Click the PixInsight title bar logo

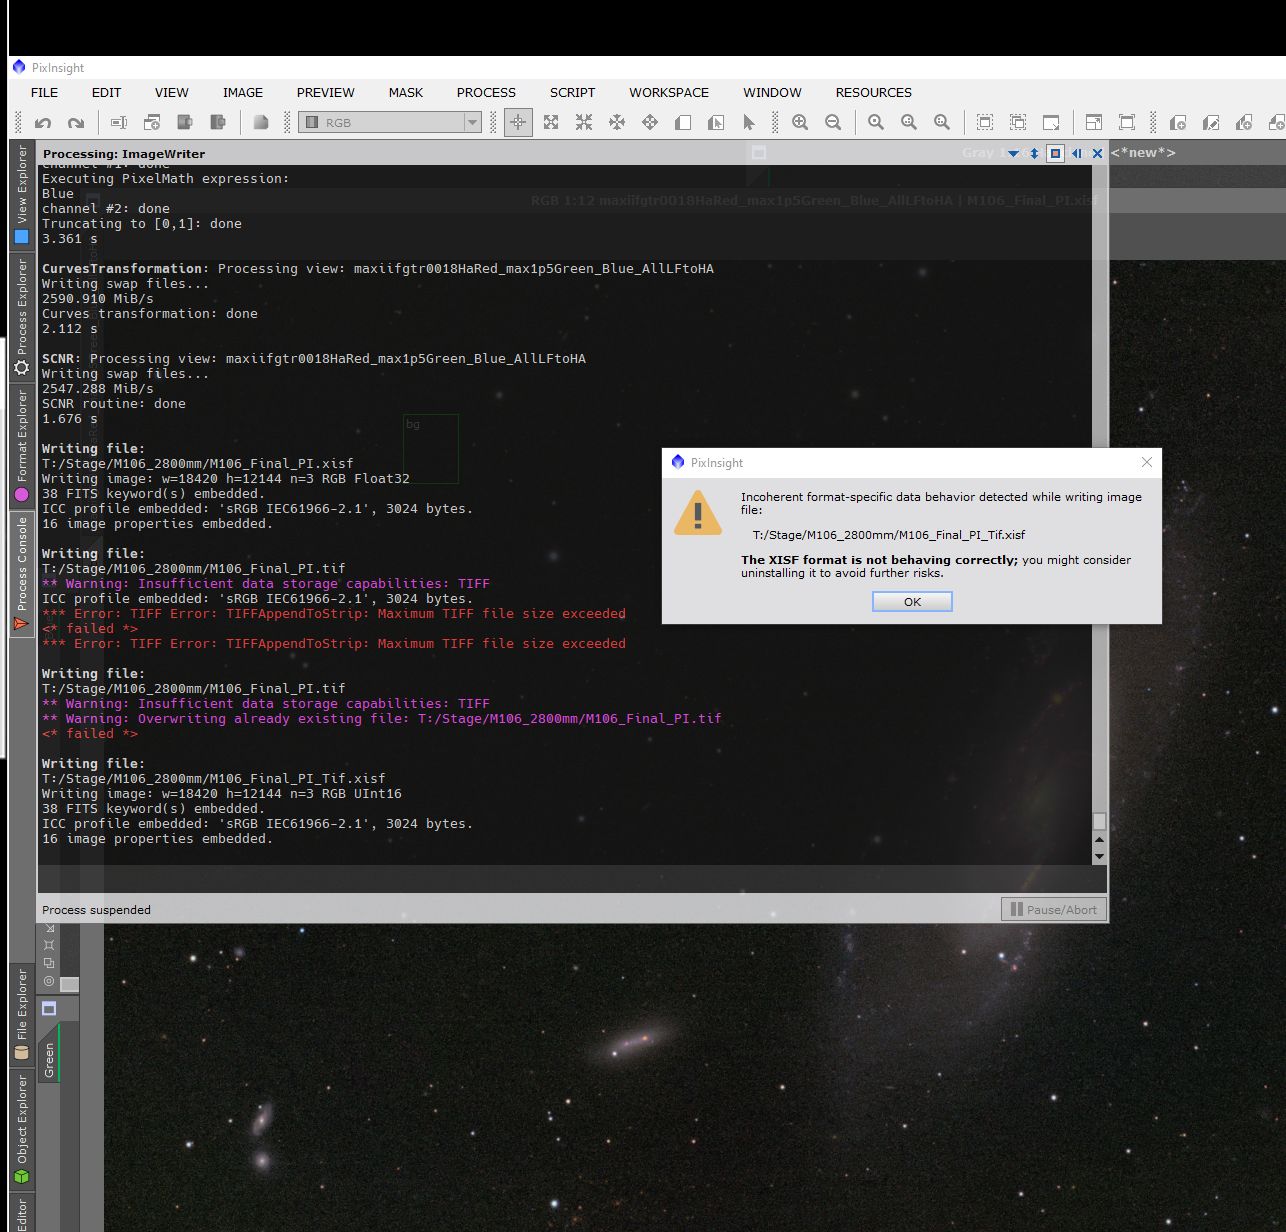(x=19, y=67)
